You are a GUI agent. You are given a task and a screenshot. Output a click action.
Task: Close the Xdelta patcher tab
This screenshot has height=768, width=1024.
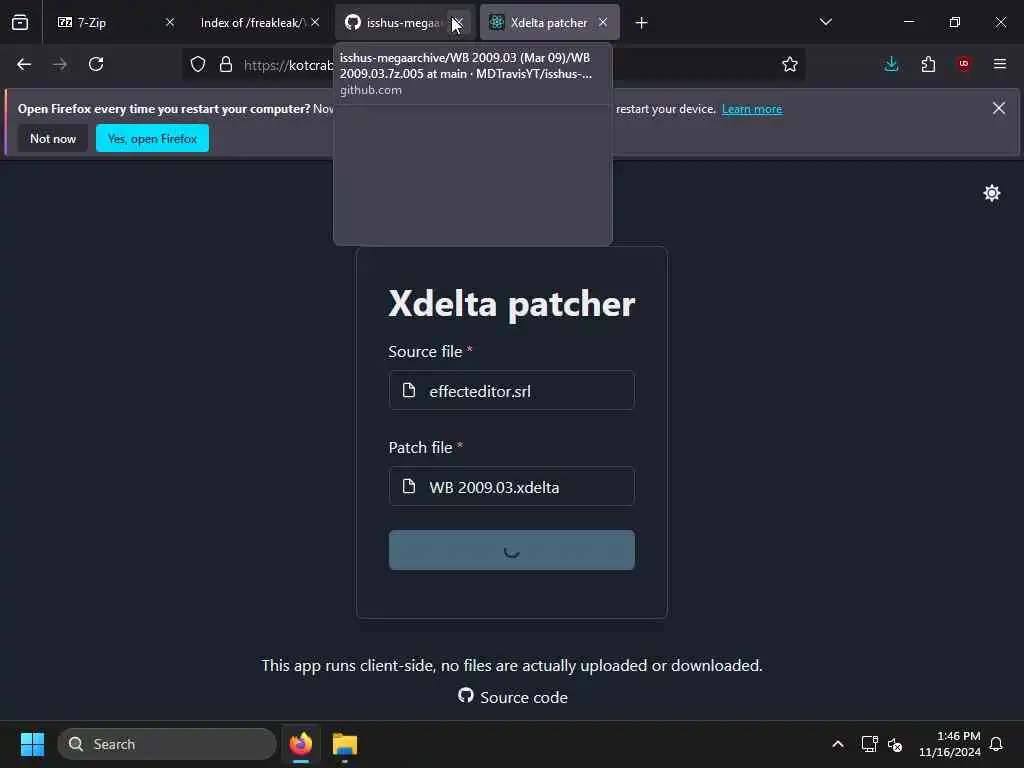603,22
